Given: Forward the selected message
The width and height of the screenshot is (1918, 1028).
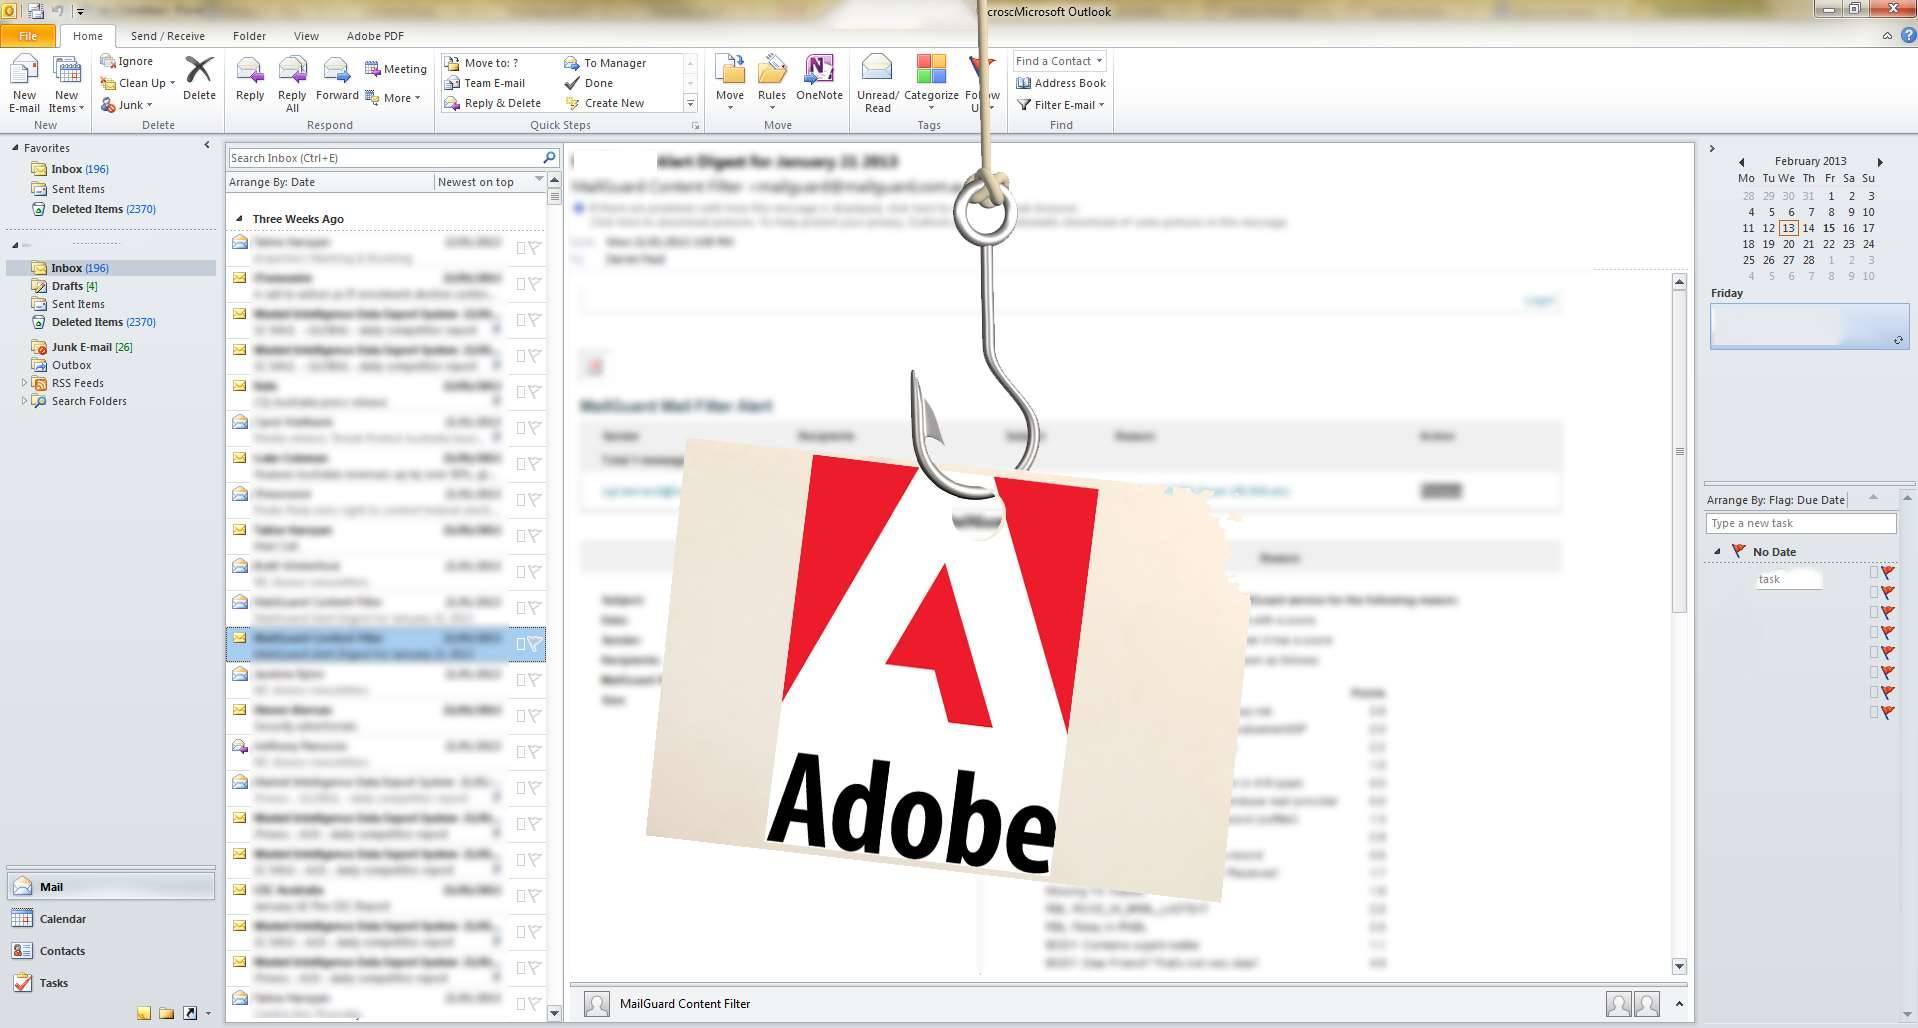Looking at the screenshot, I should pyautogui.click(x=336, y=80).
